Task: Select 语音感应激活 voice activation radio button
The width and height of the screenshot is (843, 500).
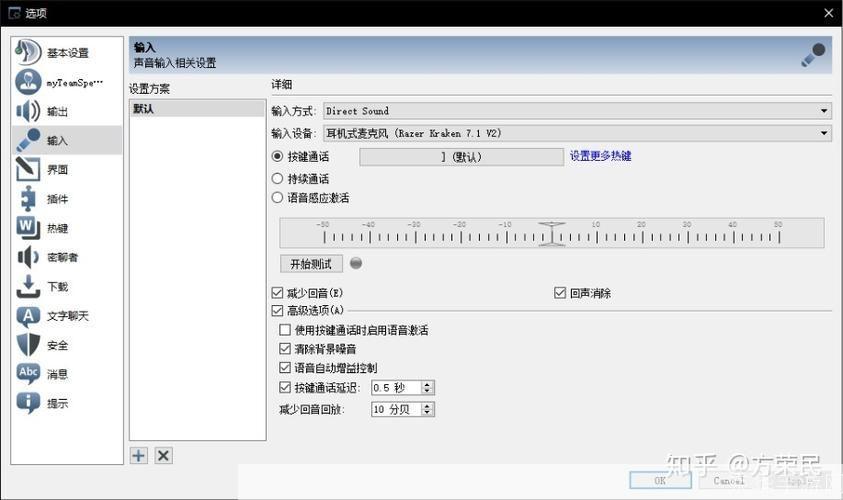Action: (277, 198)
